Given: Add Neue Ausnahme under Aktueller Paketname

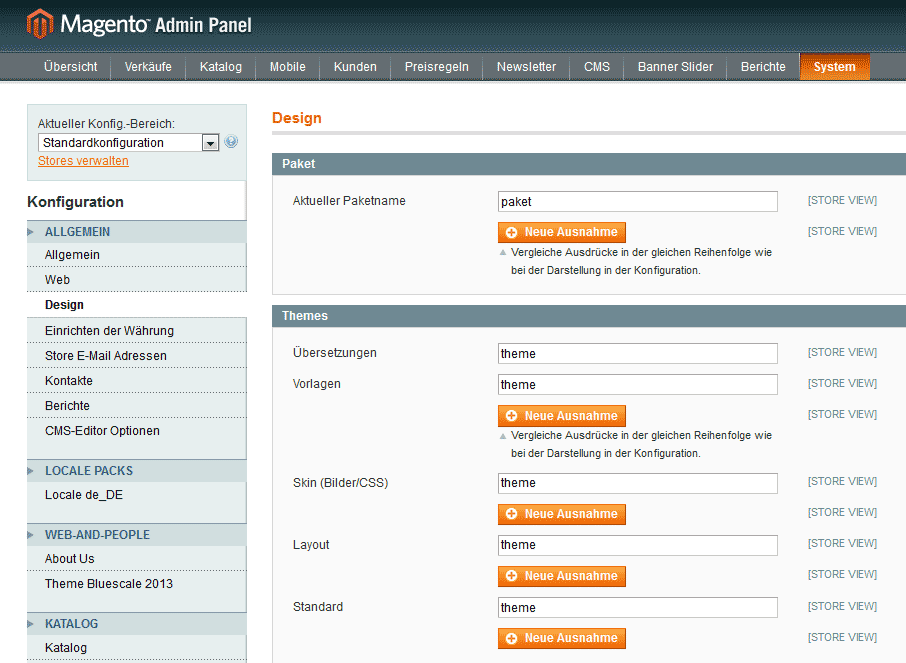Looking at the screenshot, I should pyautogui.click(x=561, y=232).
